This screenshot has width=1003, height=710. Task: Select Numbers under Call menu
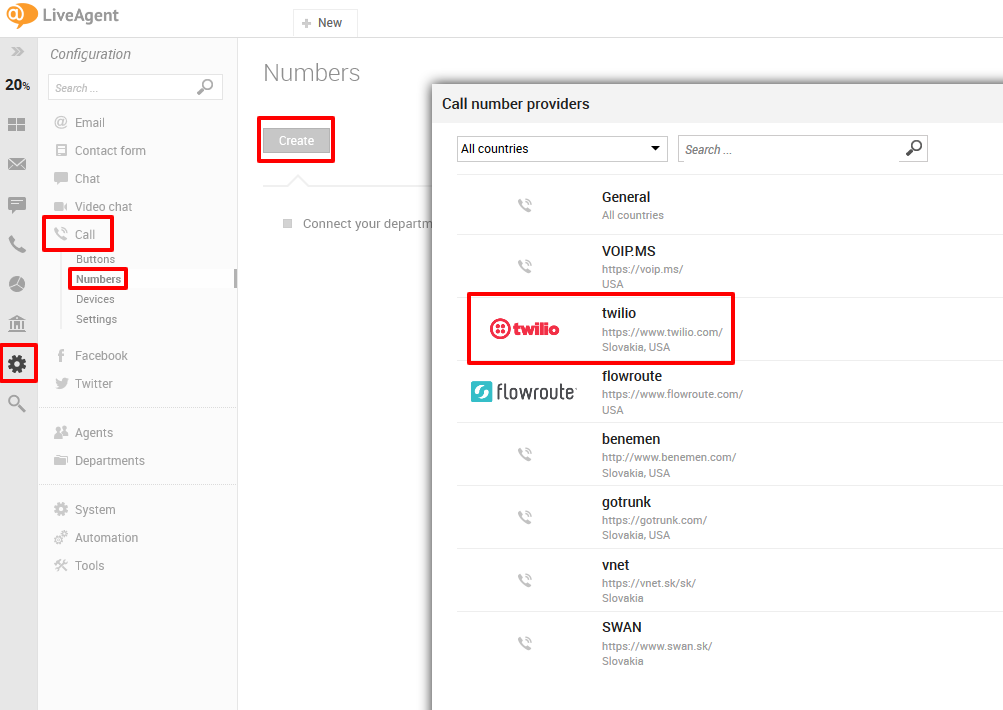tap(98, 279)
